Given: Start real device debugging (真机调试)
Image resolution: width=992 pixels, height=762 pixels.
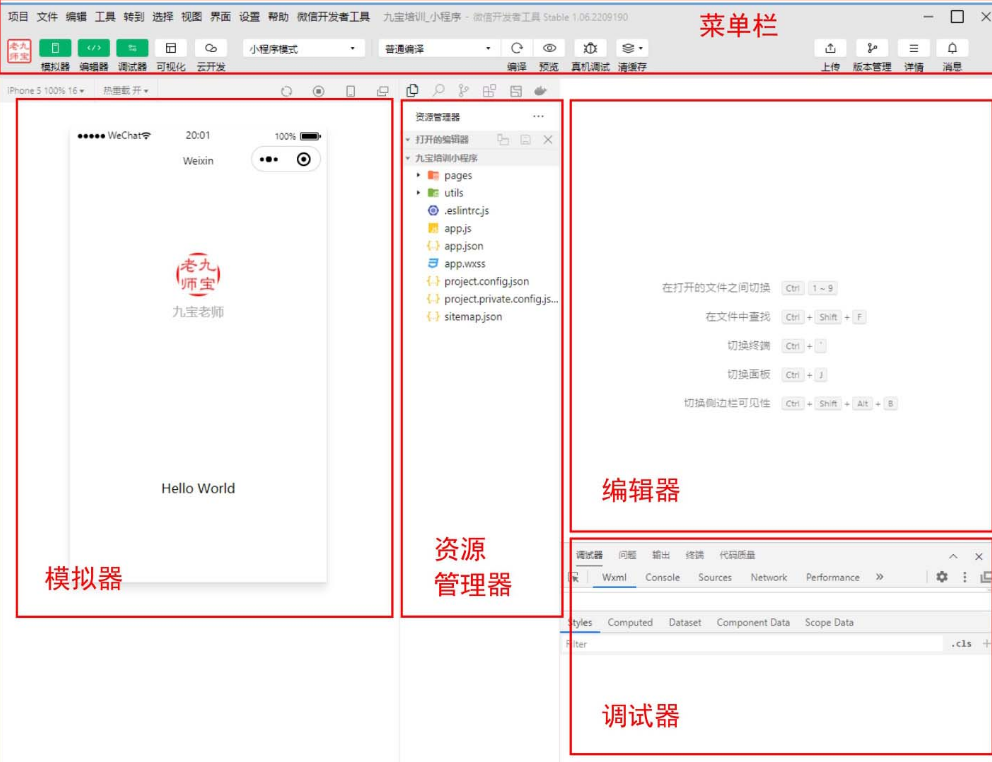Looking at the screenshot, I should pyautogui.click(x=590, y=48).
